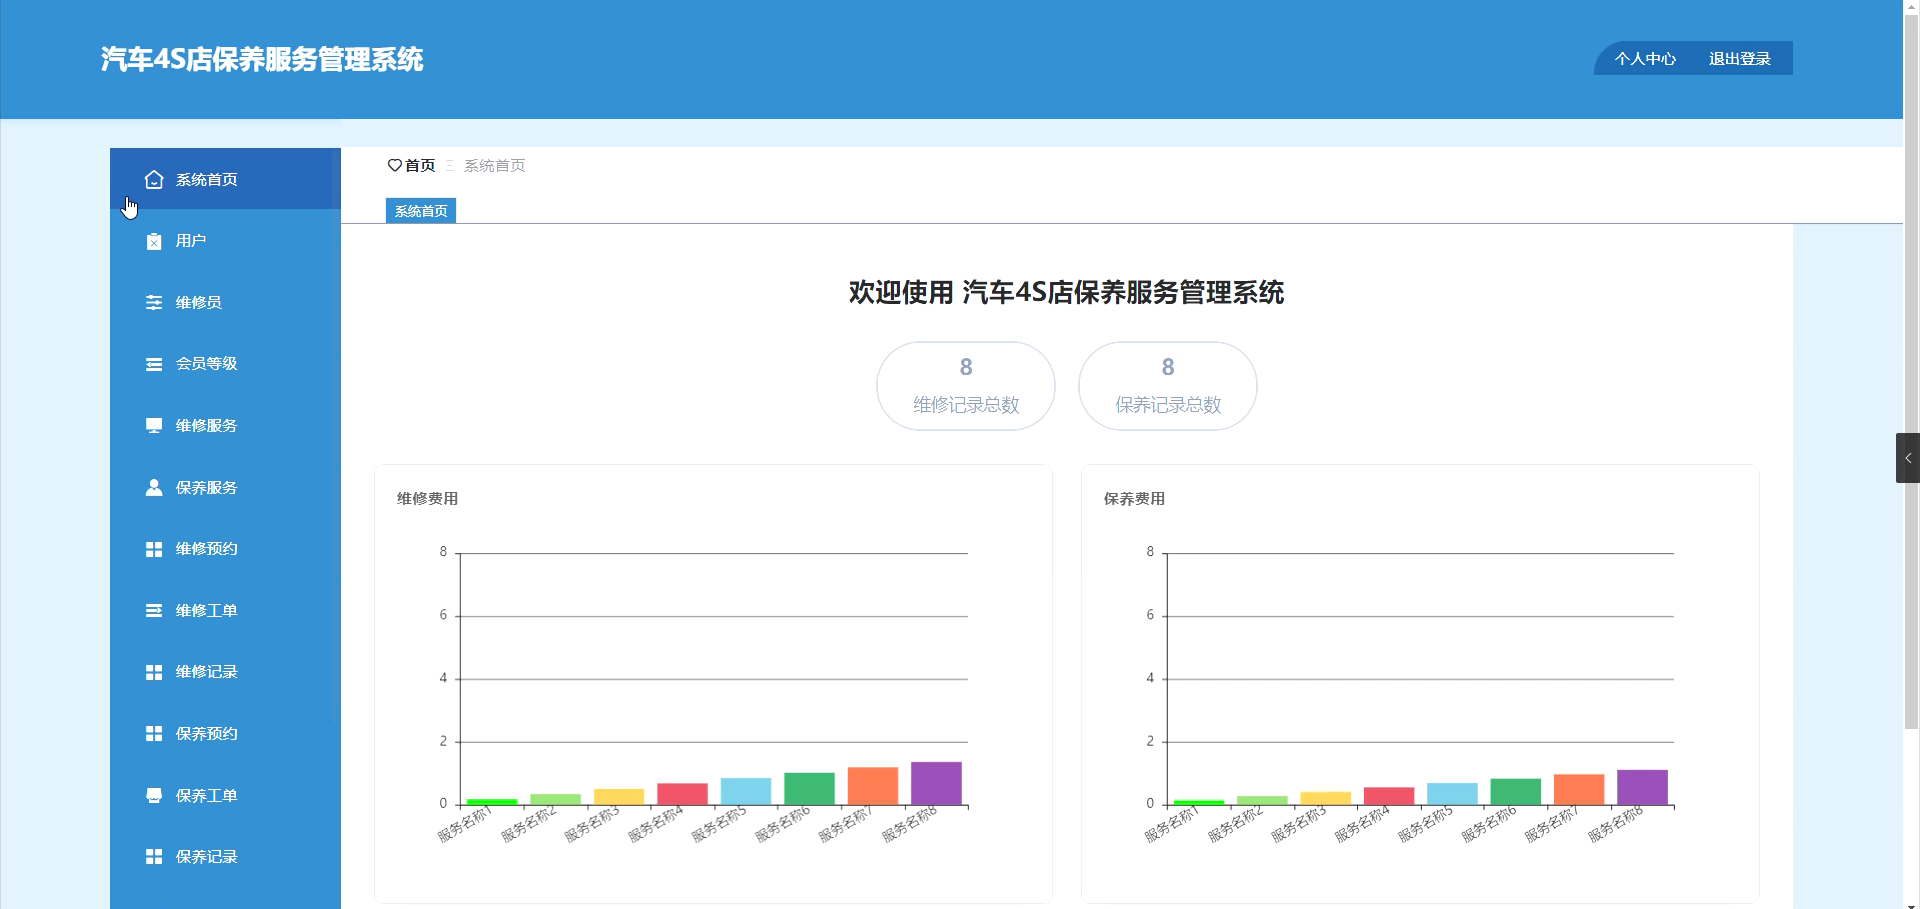Open the 保养预约 sidebar menu

[x=225, y=734]
